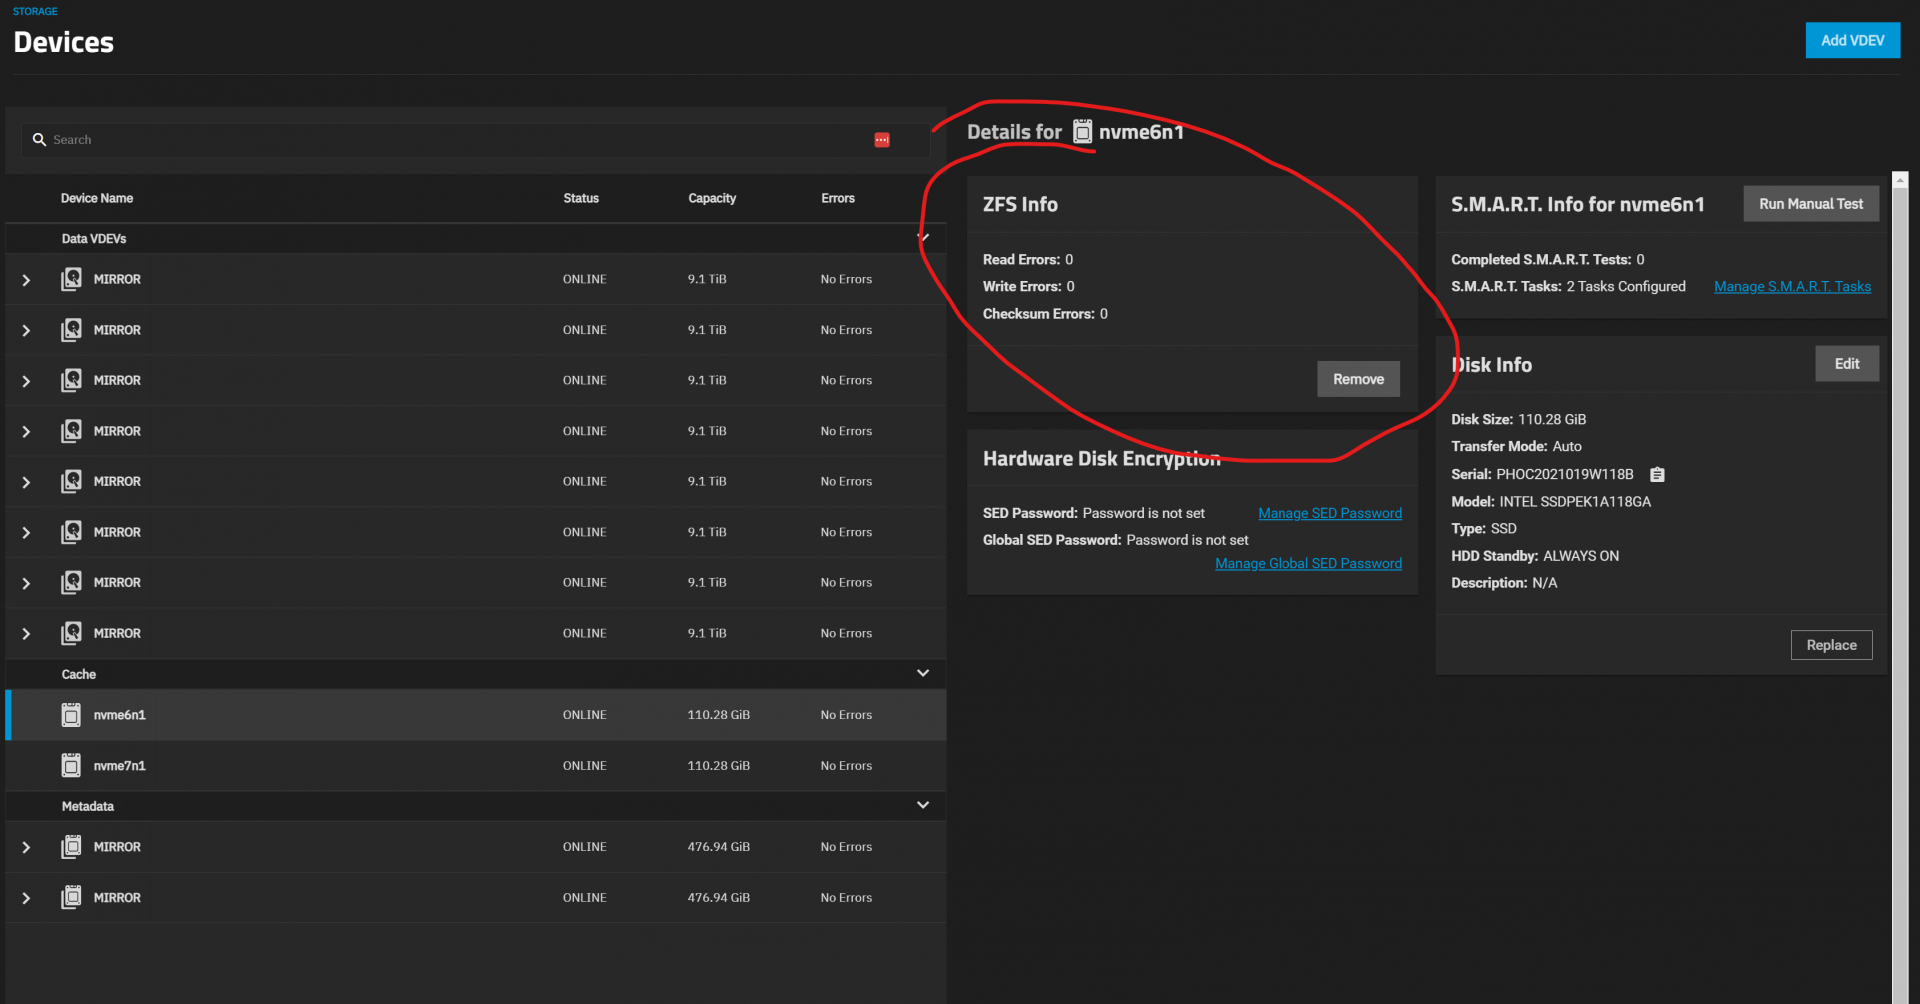Click the nvme7n1 disk icon in Cache list

click(x=71, y=766)
